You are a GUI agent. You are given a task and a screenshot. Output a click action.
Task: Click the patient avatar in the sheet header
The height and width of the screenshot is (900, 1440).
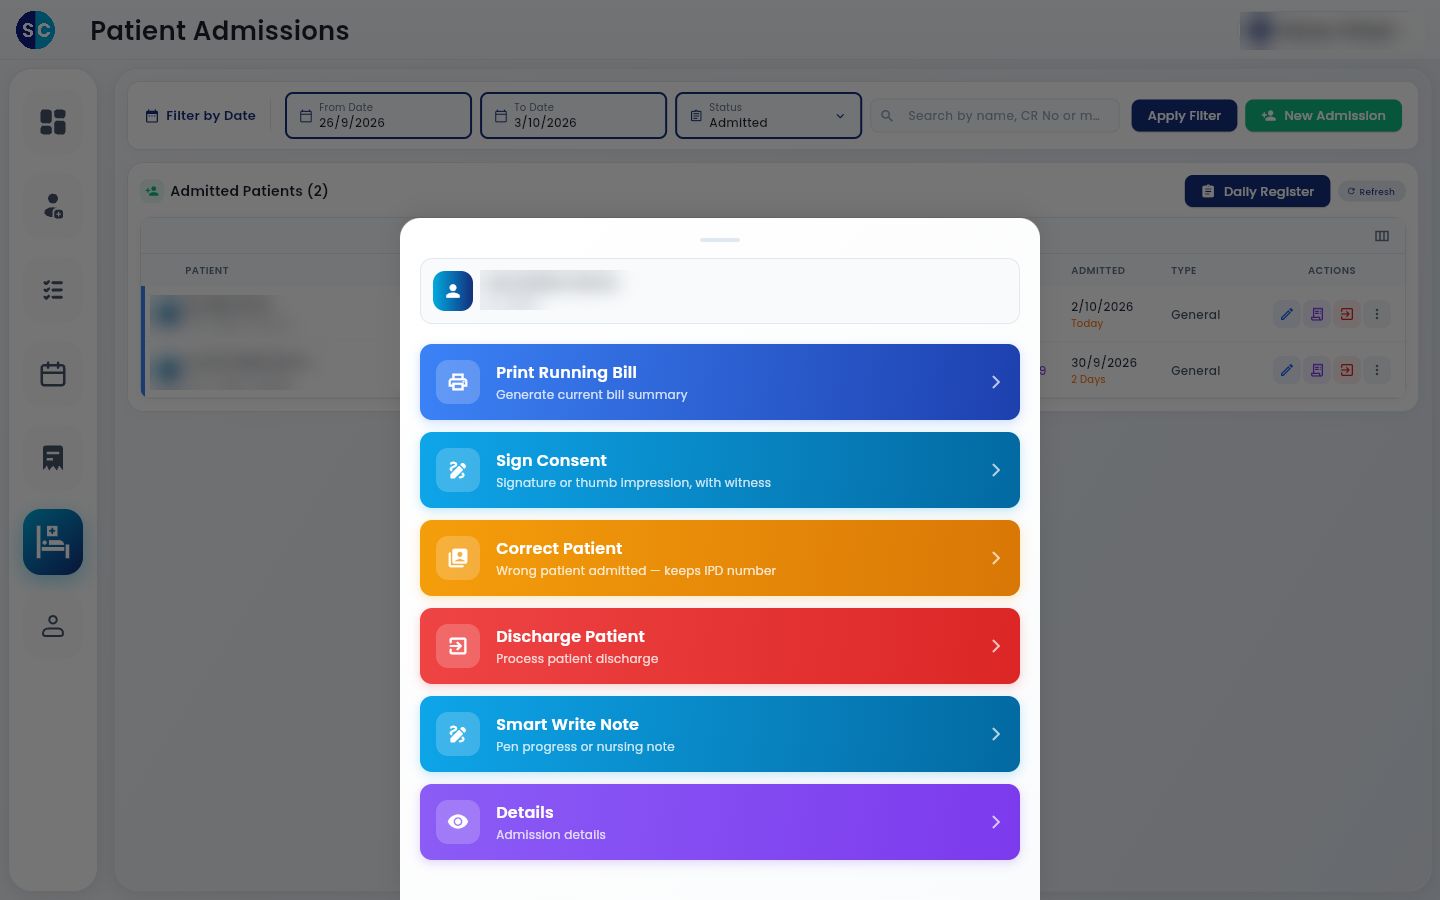(453, 291)
